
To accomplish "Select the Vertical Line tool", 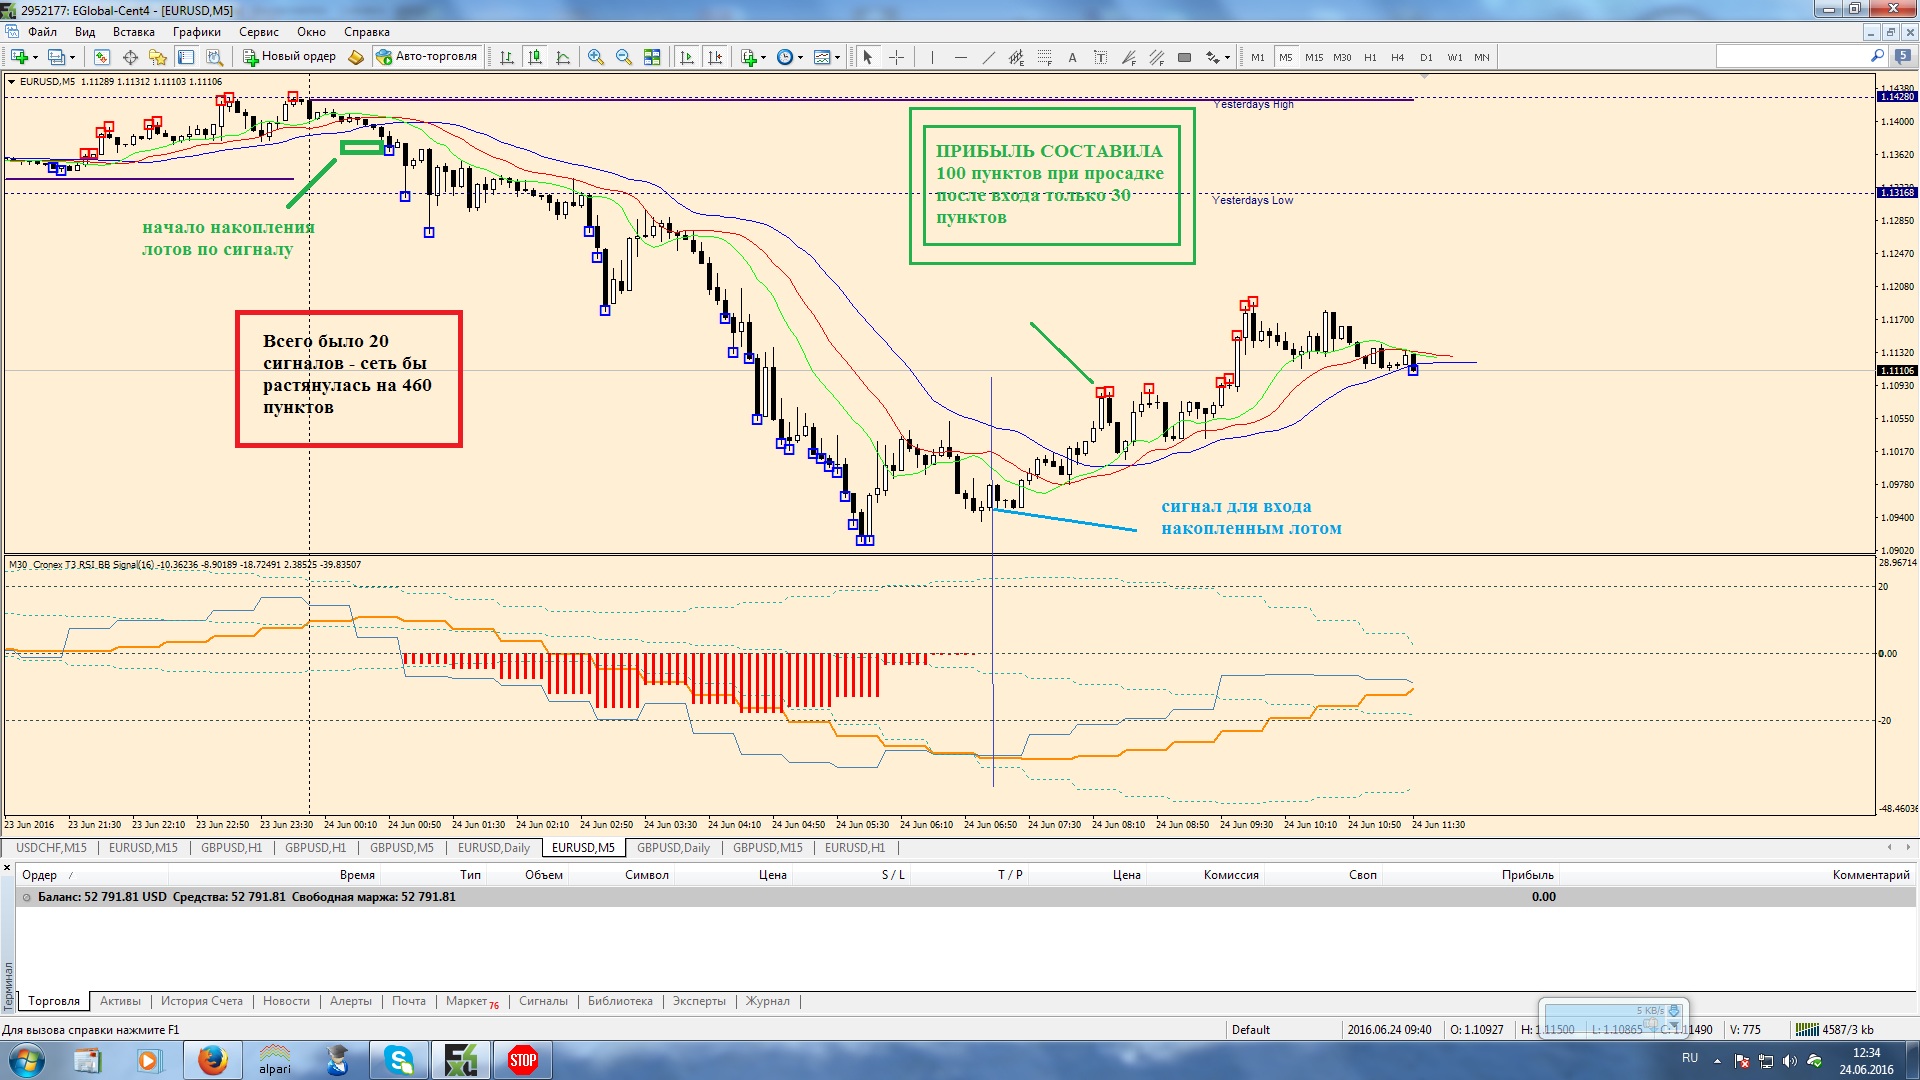I will click(x=932, y=57).
